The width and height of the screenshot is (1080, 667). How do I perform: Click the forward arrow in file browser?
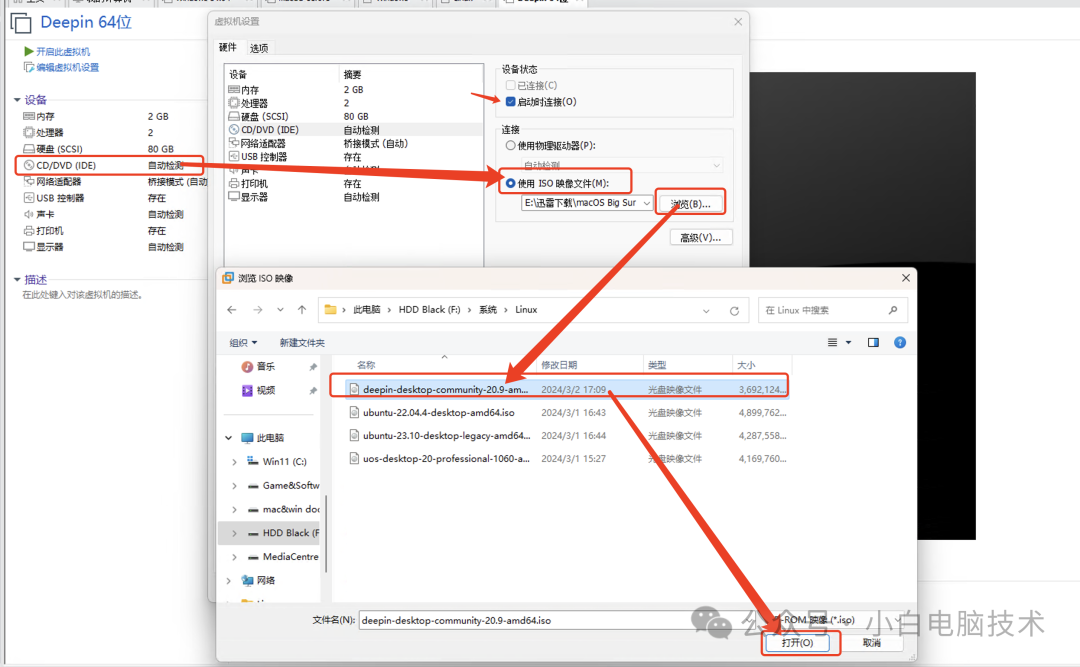tap(258, 310)
